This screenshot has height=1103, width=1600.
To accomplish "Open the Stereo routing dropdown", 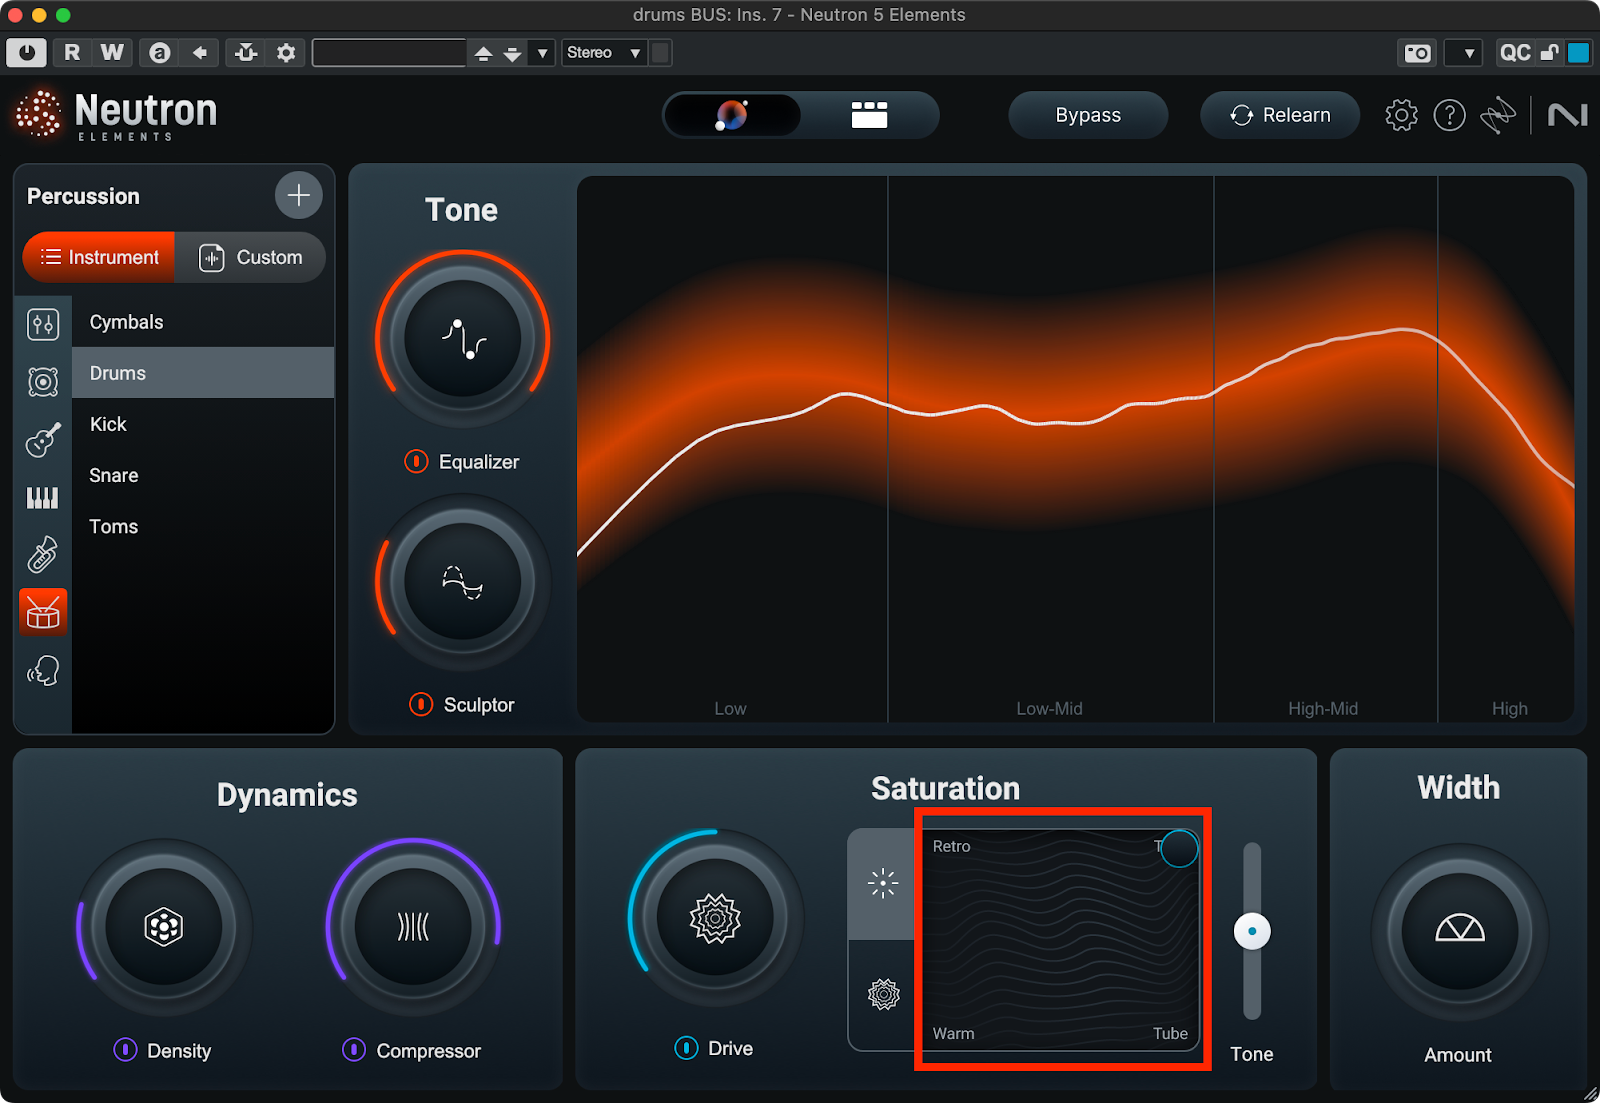I will tap(604, 52).
